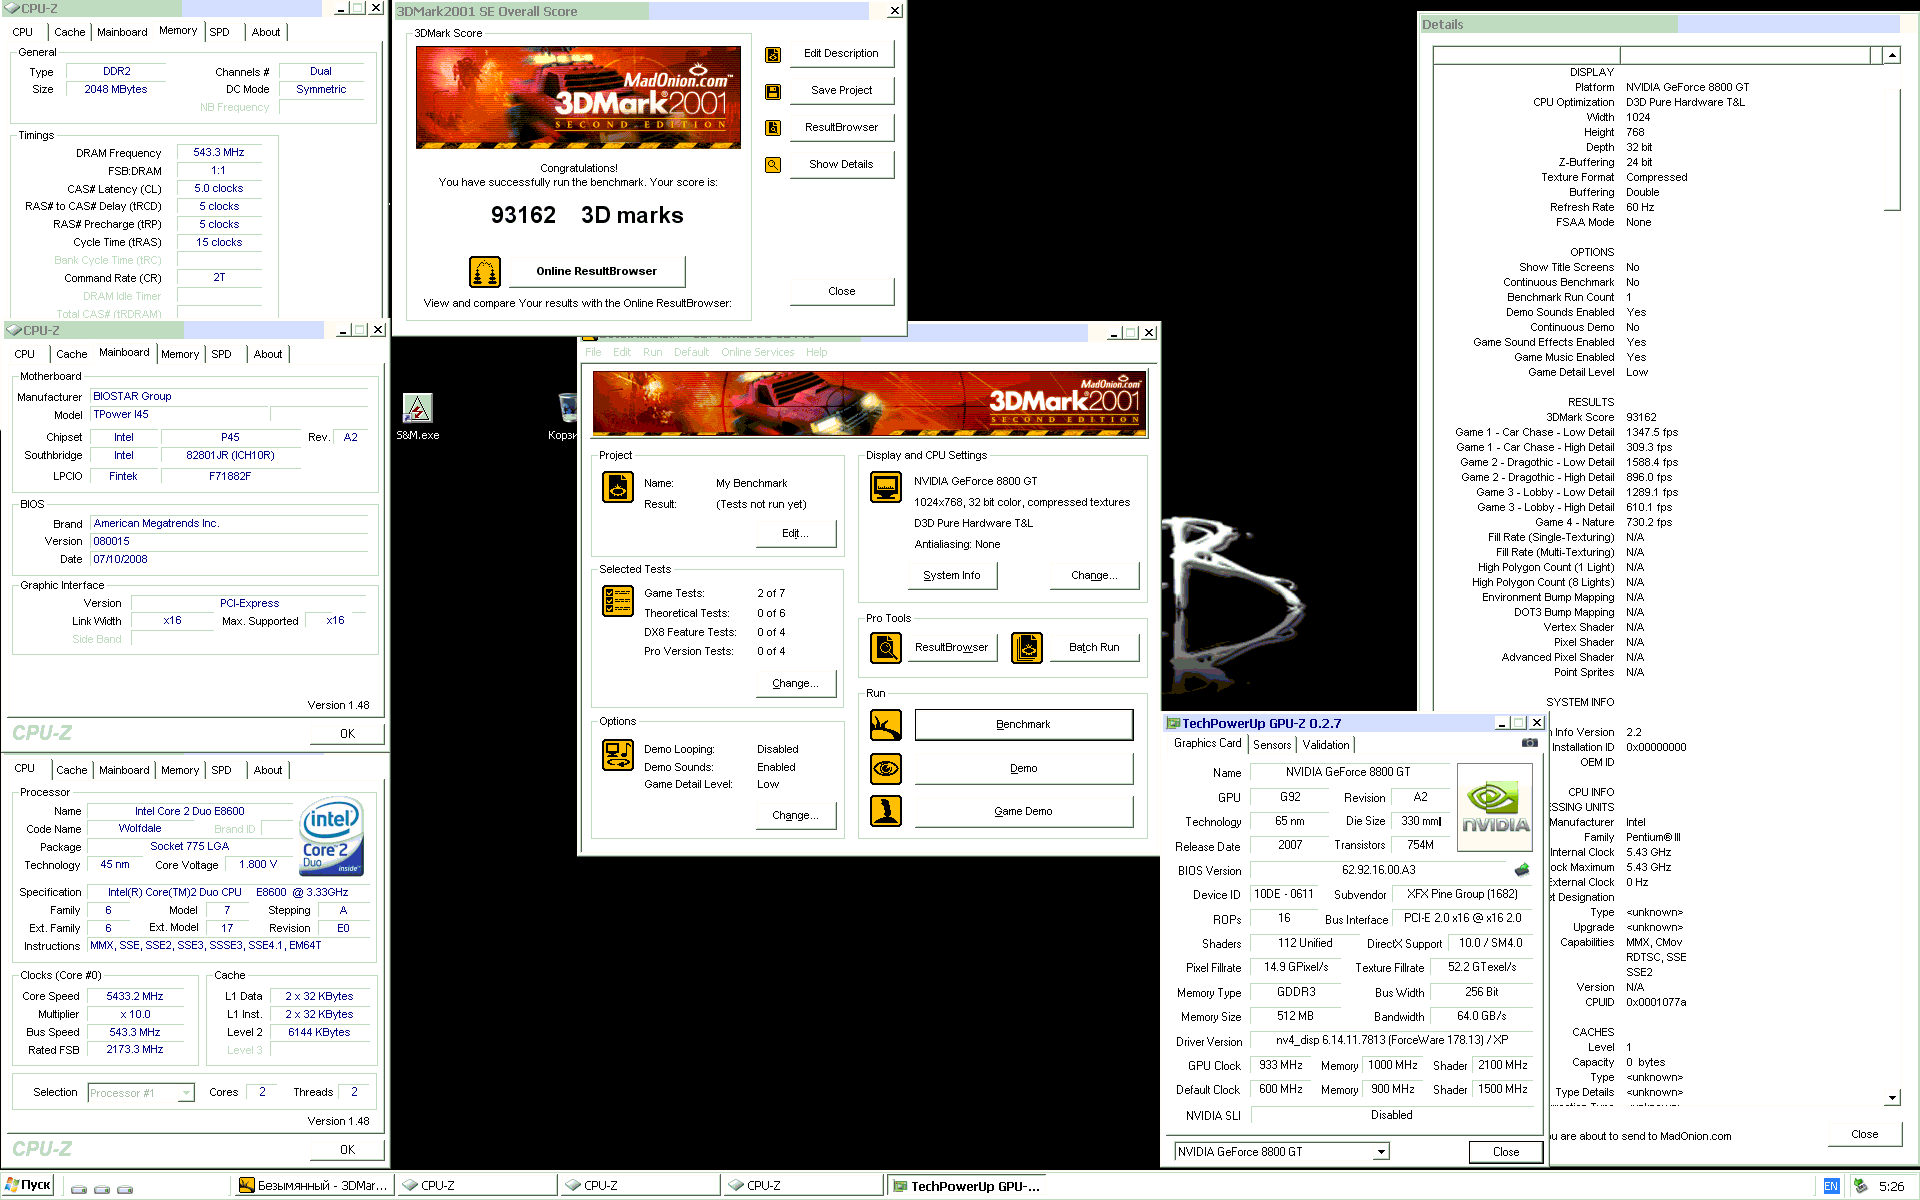Click the Demo eye icon
Image resolution: width=1920 pixels, height=1200 pixels.
tap(886, 769)
